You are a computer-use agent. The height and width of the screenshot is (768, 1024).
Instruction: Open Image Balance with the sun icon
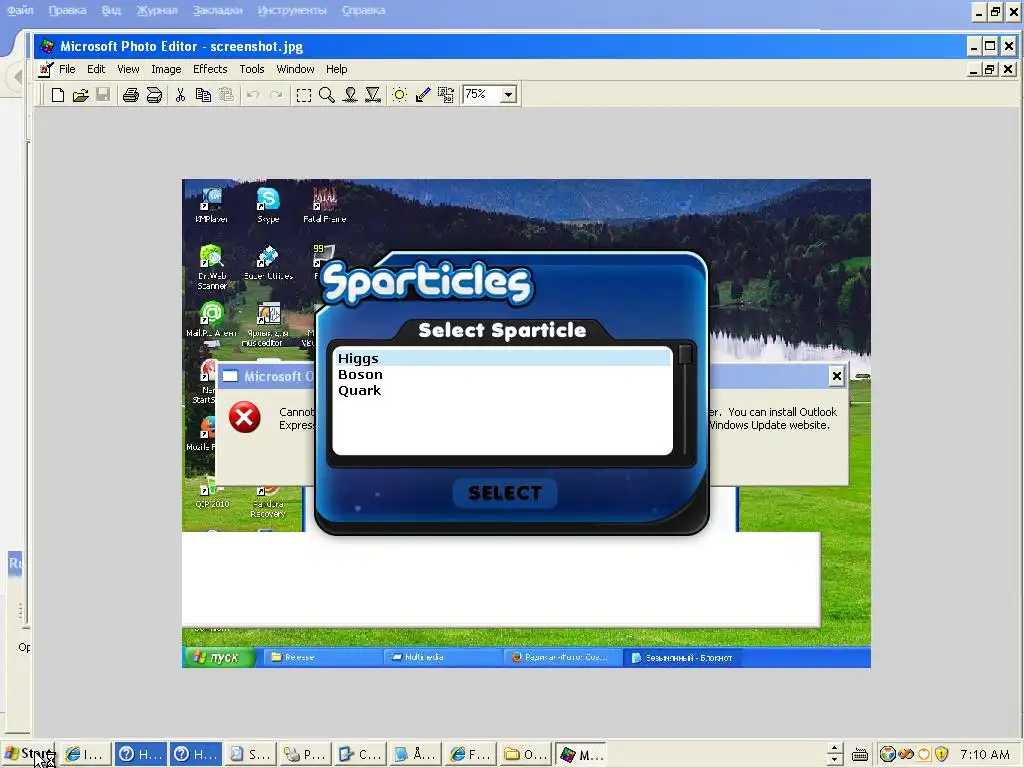400,95
